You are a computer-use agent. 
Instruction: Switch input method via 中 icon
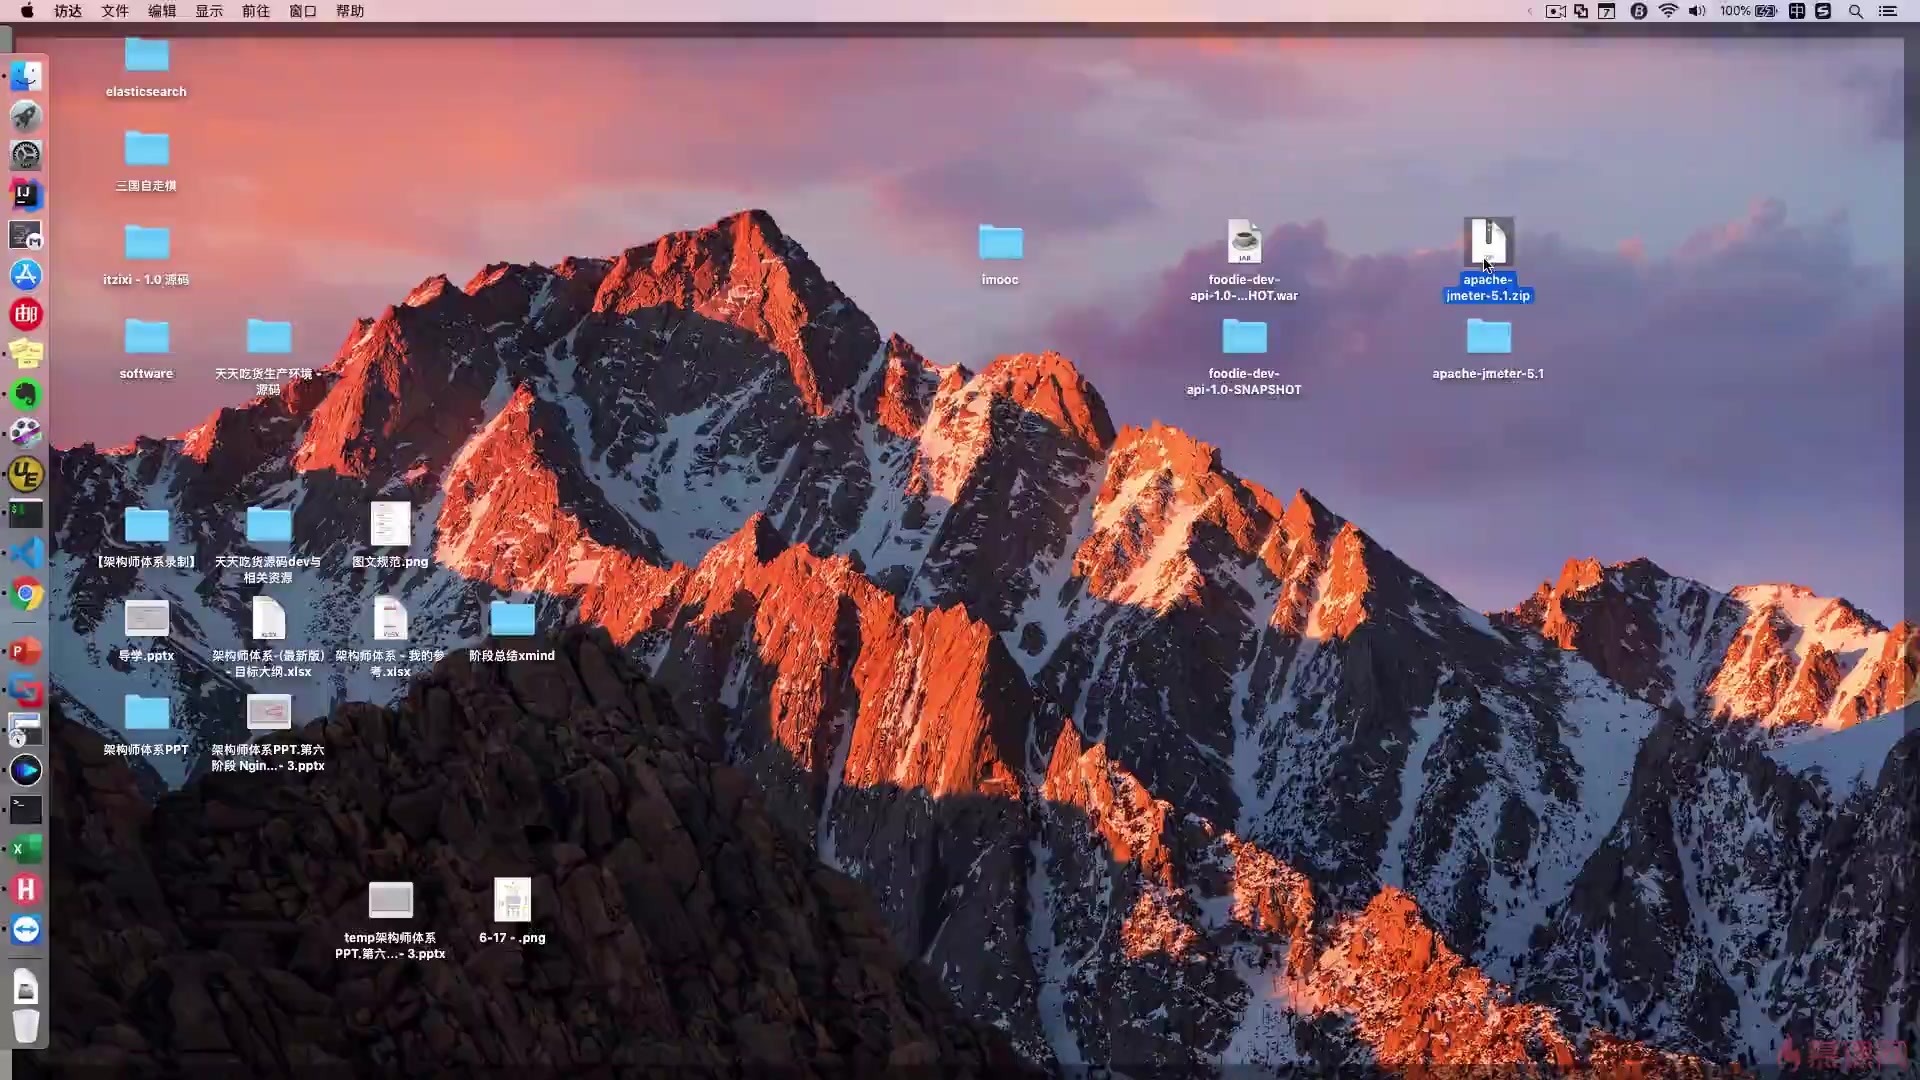[1797, 11]
